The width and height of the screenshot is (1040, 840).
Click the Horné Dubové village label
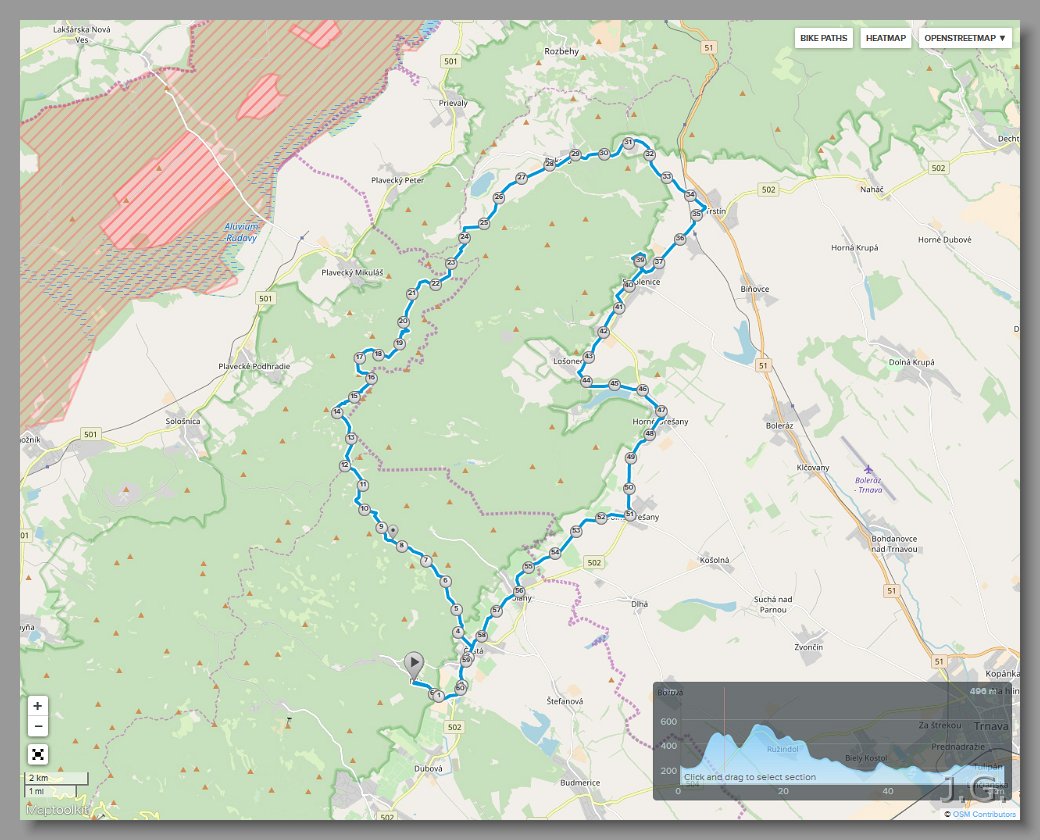944,240
